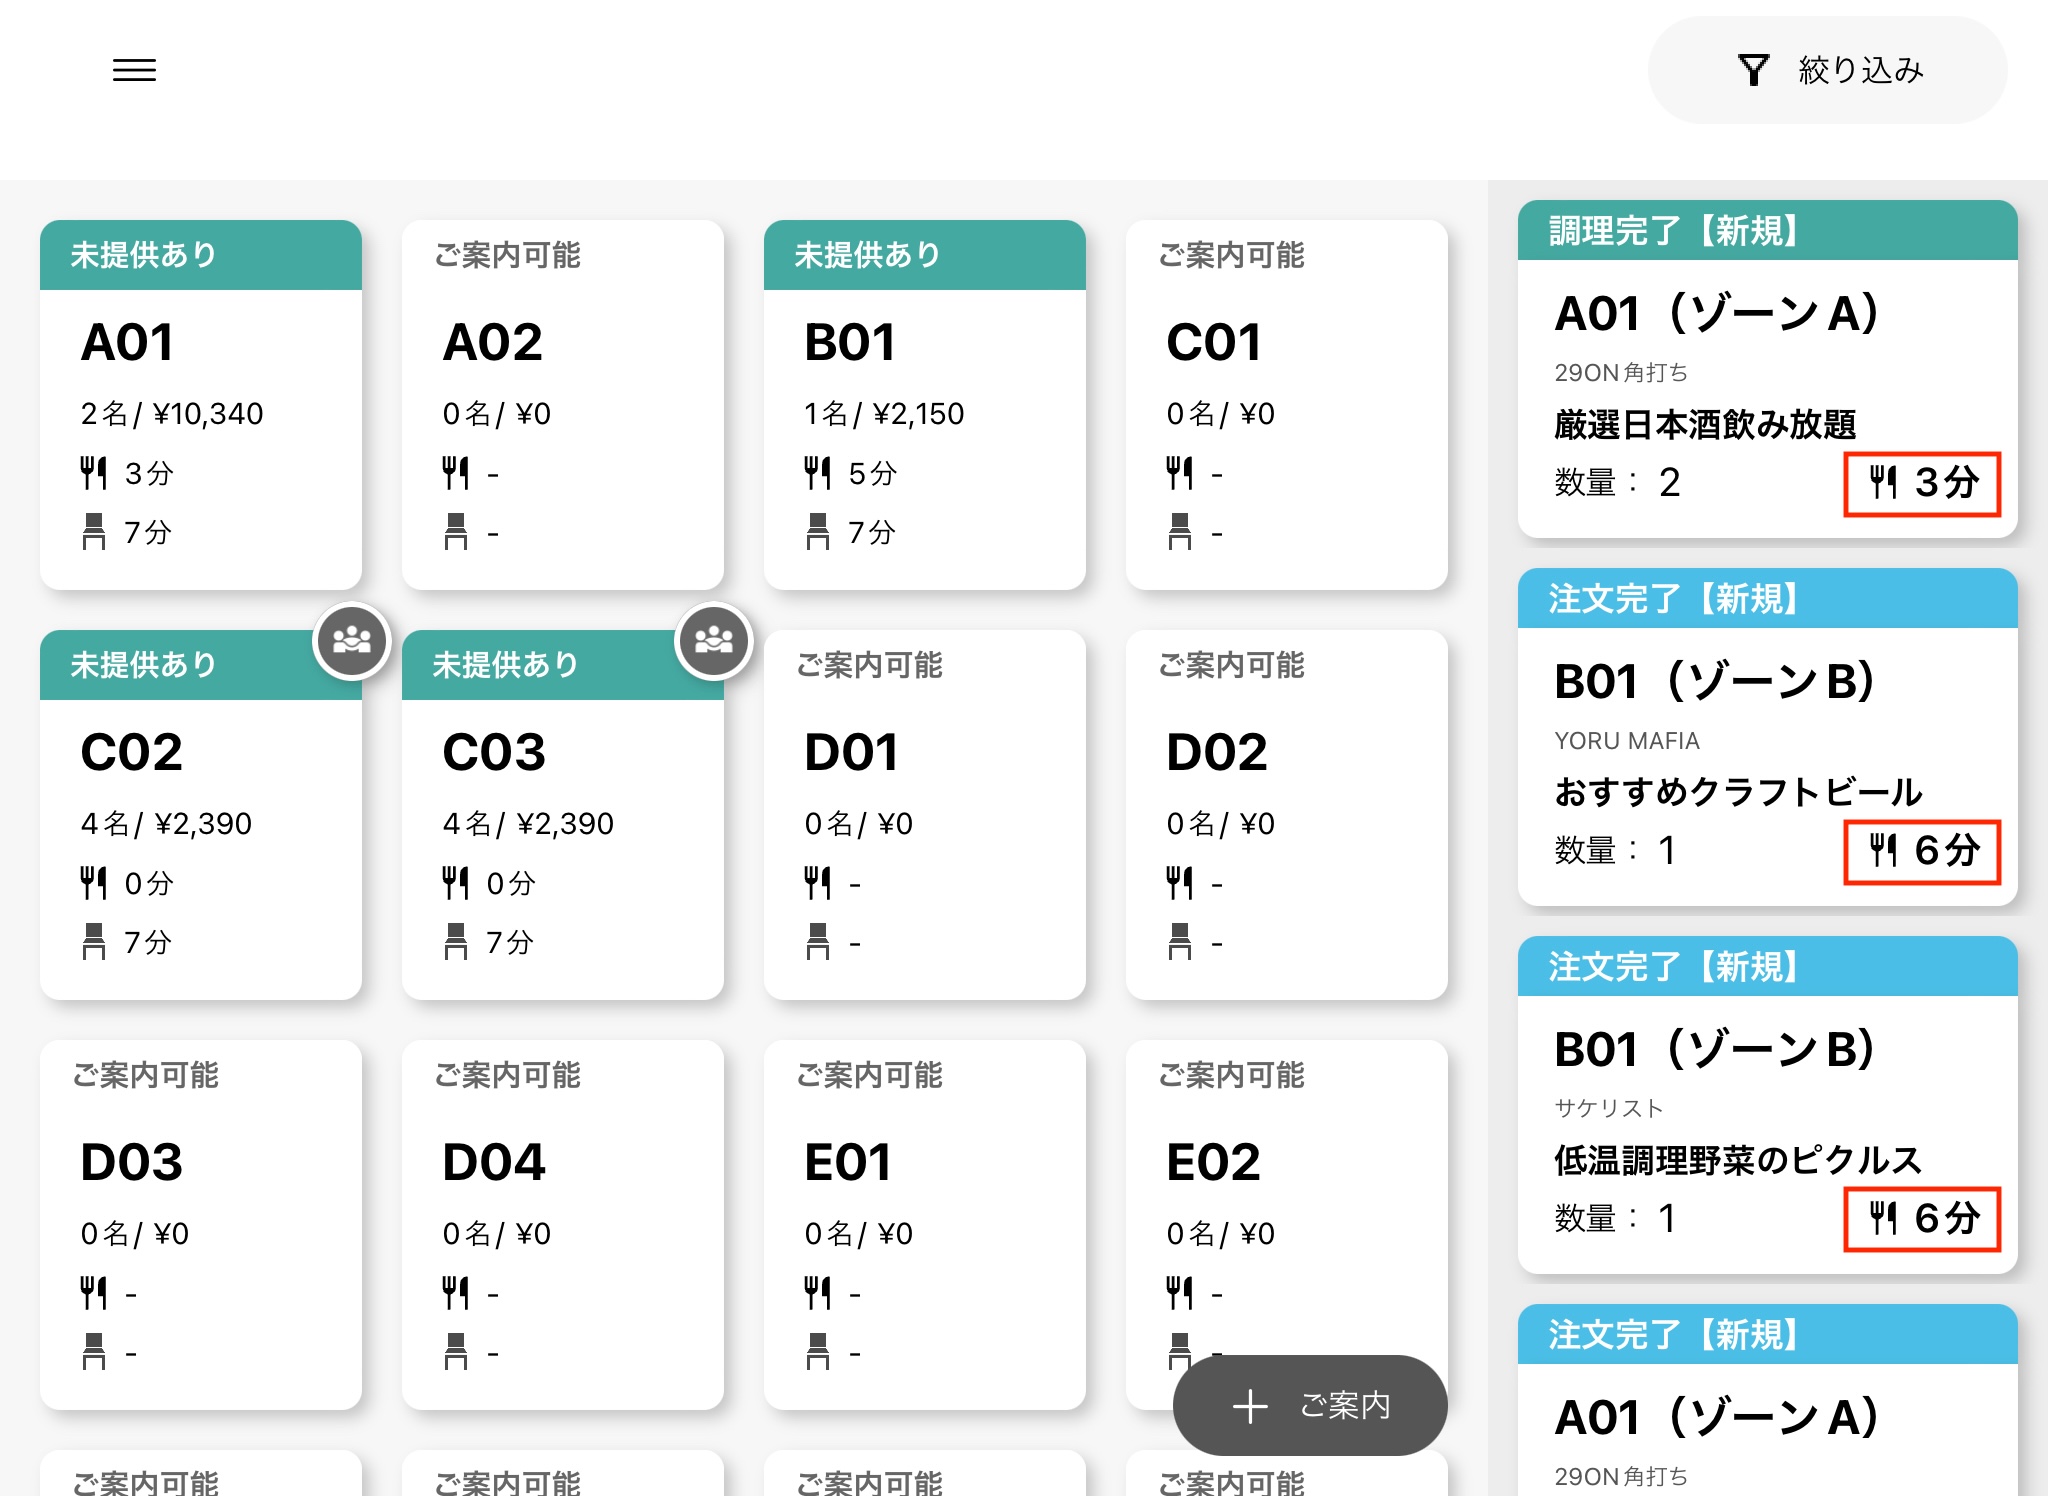Click the 6分 timer on the おすすめクラフトビール order

1922,851
